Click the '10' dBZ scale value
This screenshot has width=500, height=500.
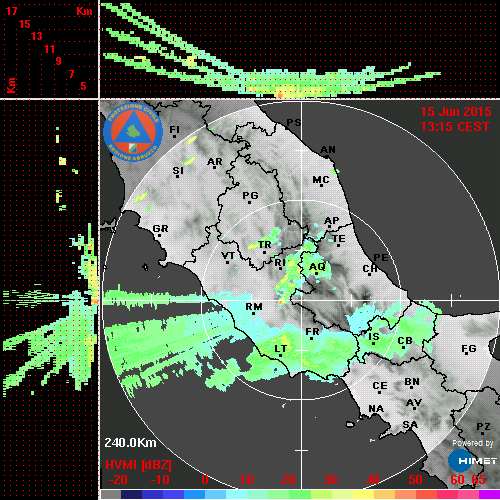pos(247,480)
